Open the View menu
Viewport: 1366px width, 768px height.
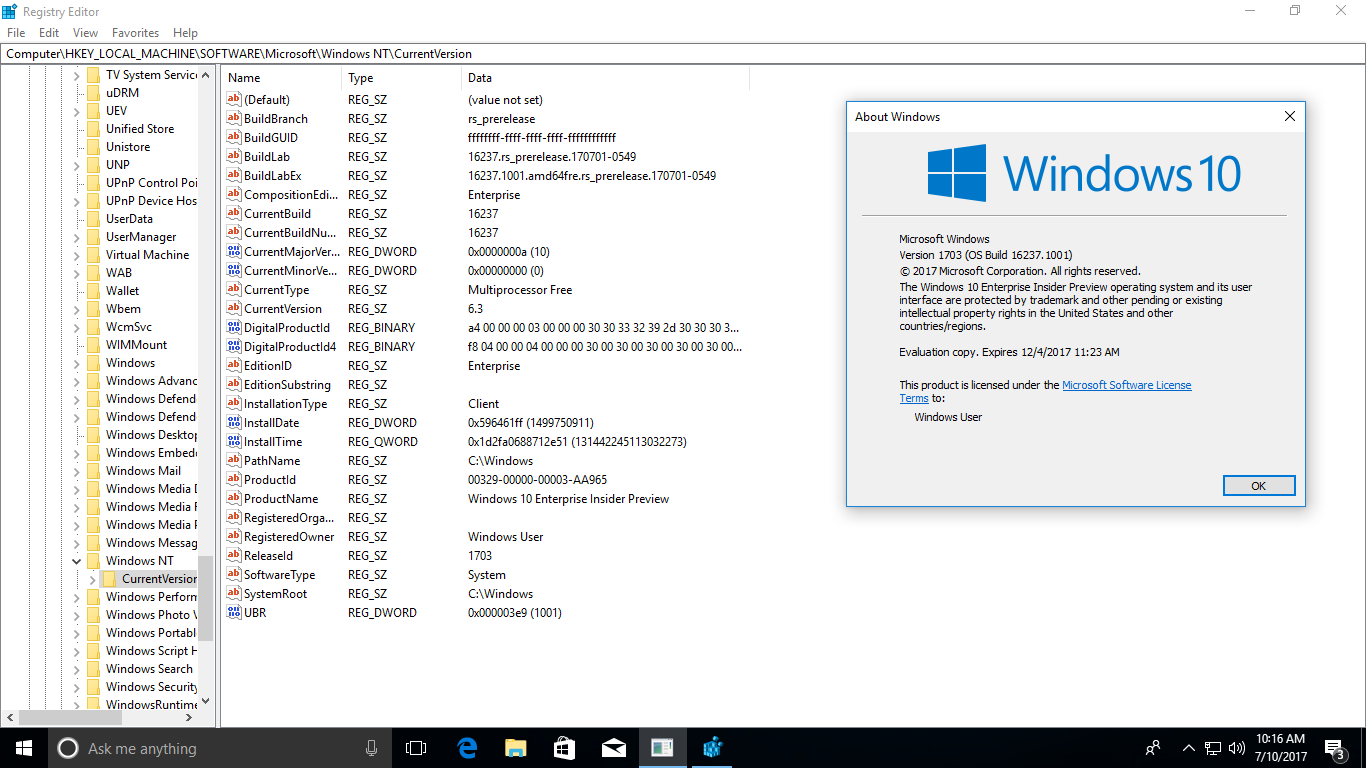(85, 33)
